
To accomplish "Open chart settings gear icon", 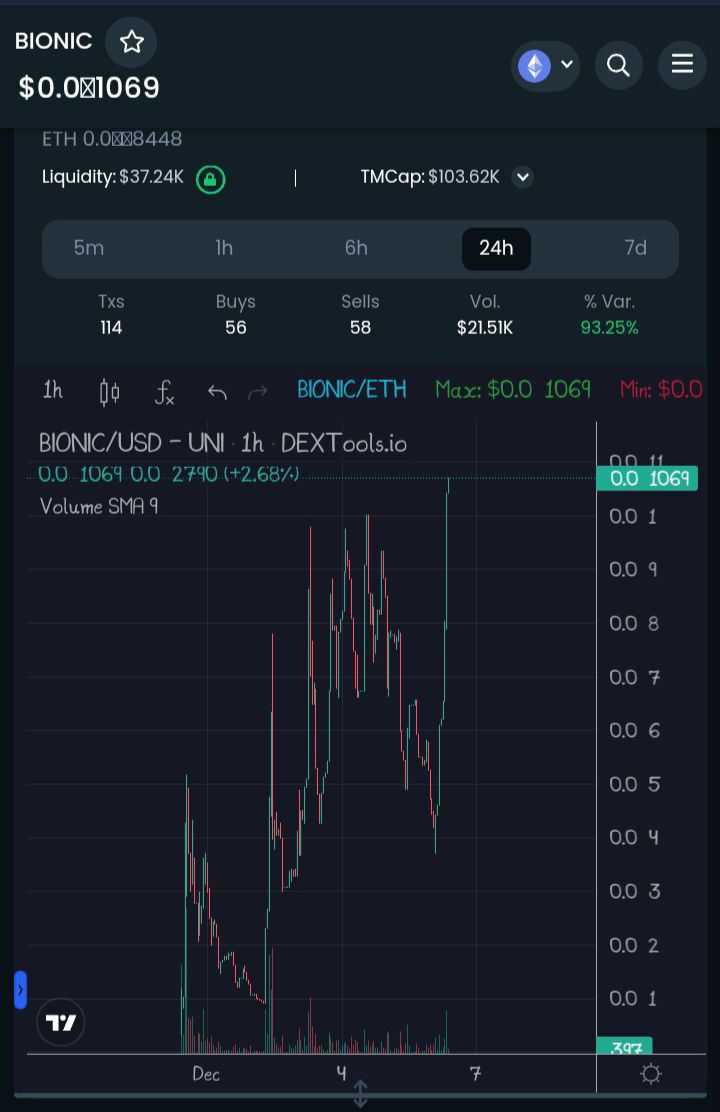I will coord(650,1074).
